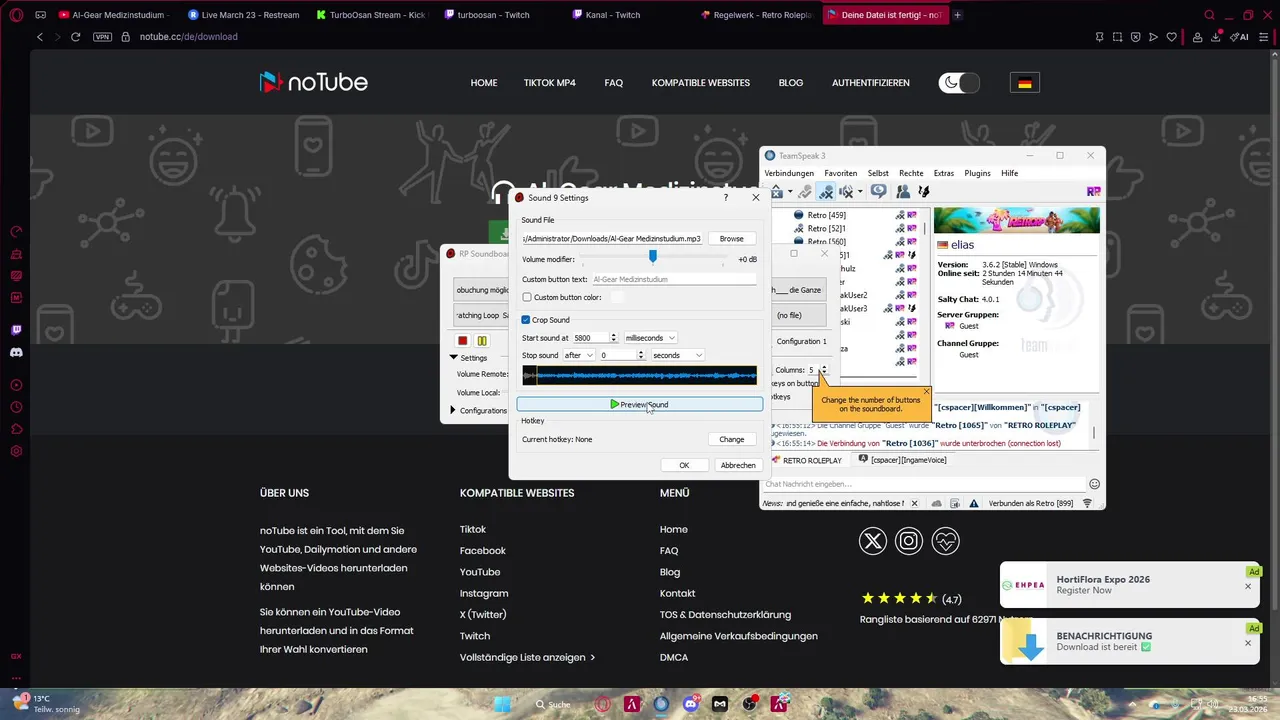The height and width of the screenshot is (720, 1280).
Task: Select the German flag language button
Action: point(1025,83)
